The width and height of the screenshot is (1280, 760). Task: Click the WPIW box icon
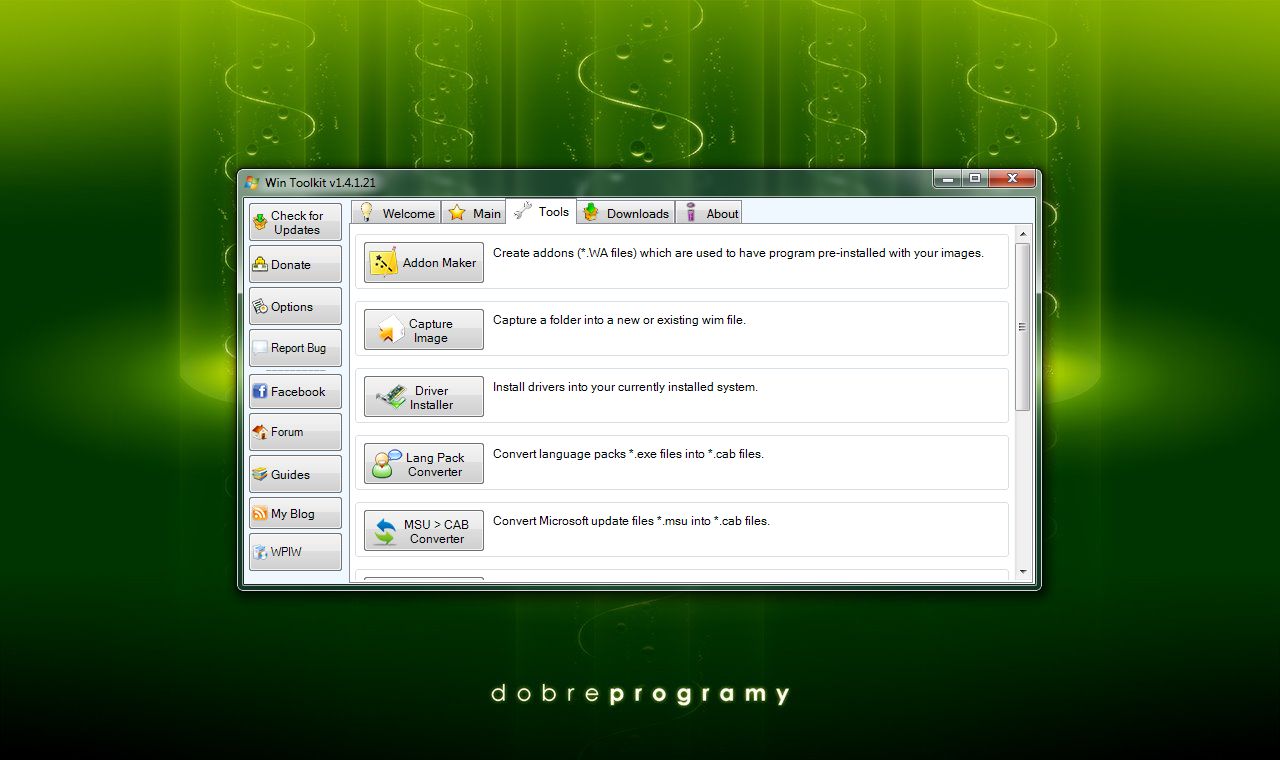260,552
